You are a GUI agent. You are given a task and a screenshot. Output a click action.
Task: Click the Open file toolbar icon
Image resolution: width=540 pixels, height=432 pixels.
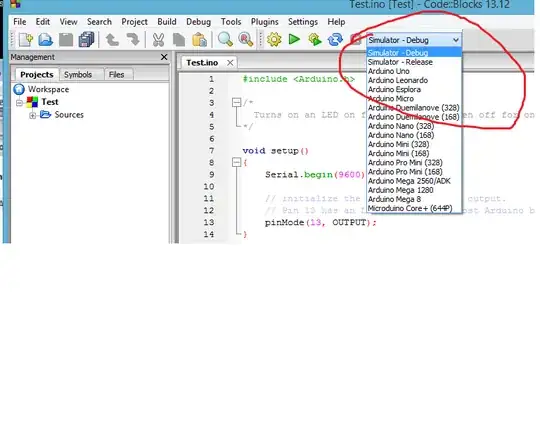[x=45, y=40]
